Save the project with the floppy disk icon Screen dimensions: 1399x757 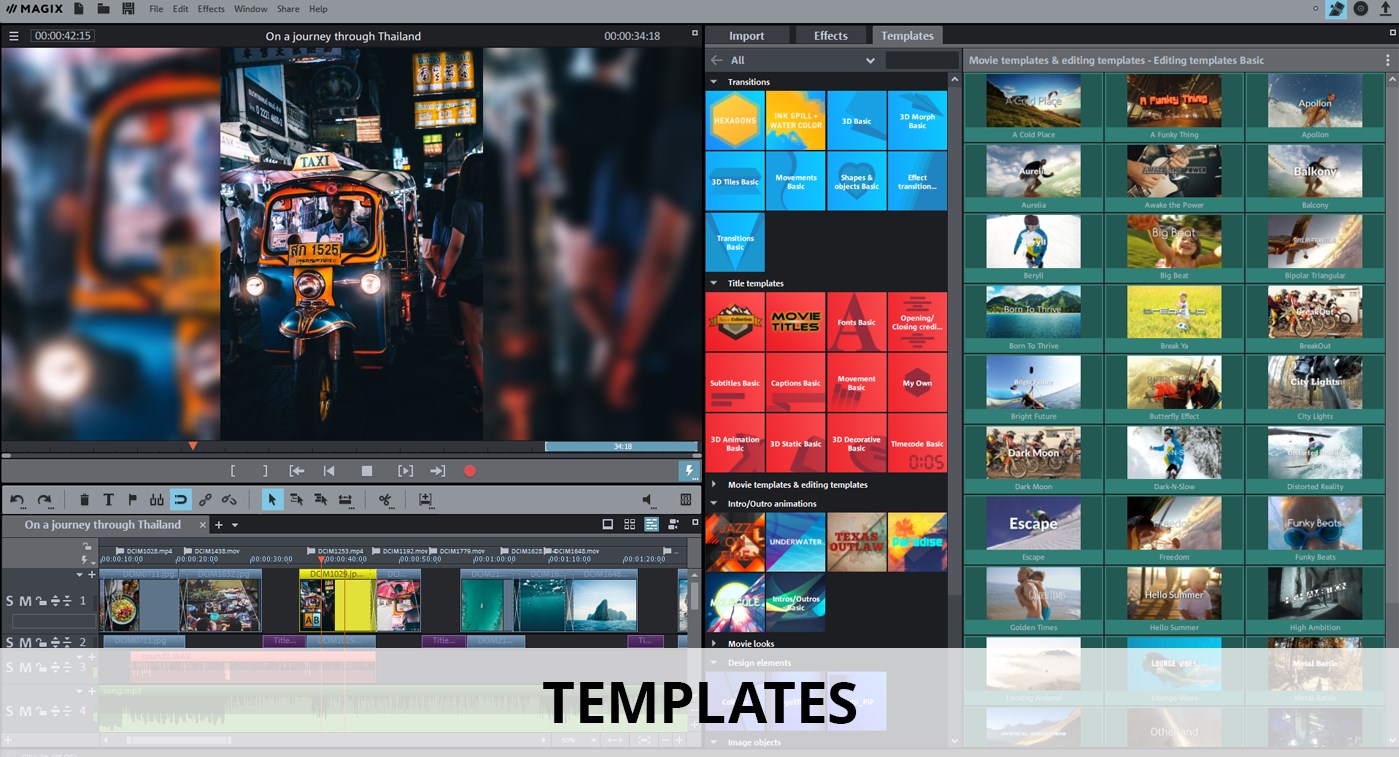point(128,9)
